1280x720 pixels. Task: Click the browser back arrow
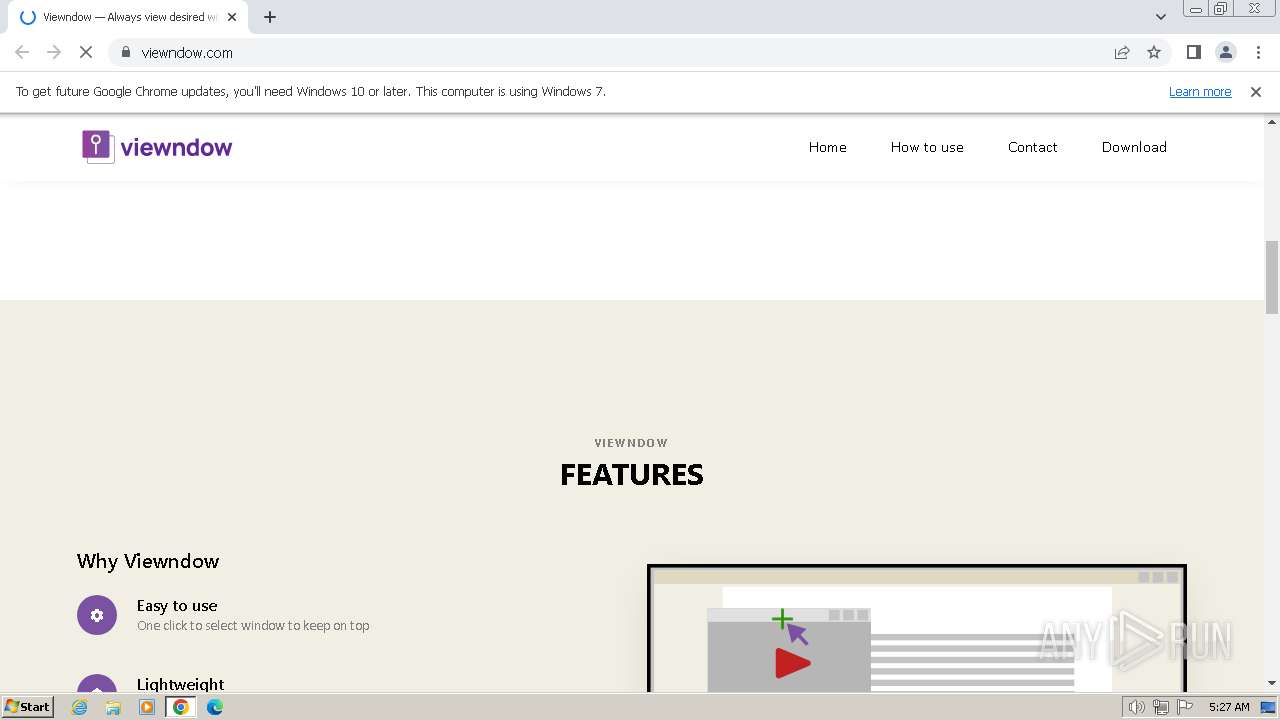22,52
